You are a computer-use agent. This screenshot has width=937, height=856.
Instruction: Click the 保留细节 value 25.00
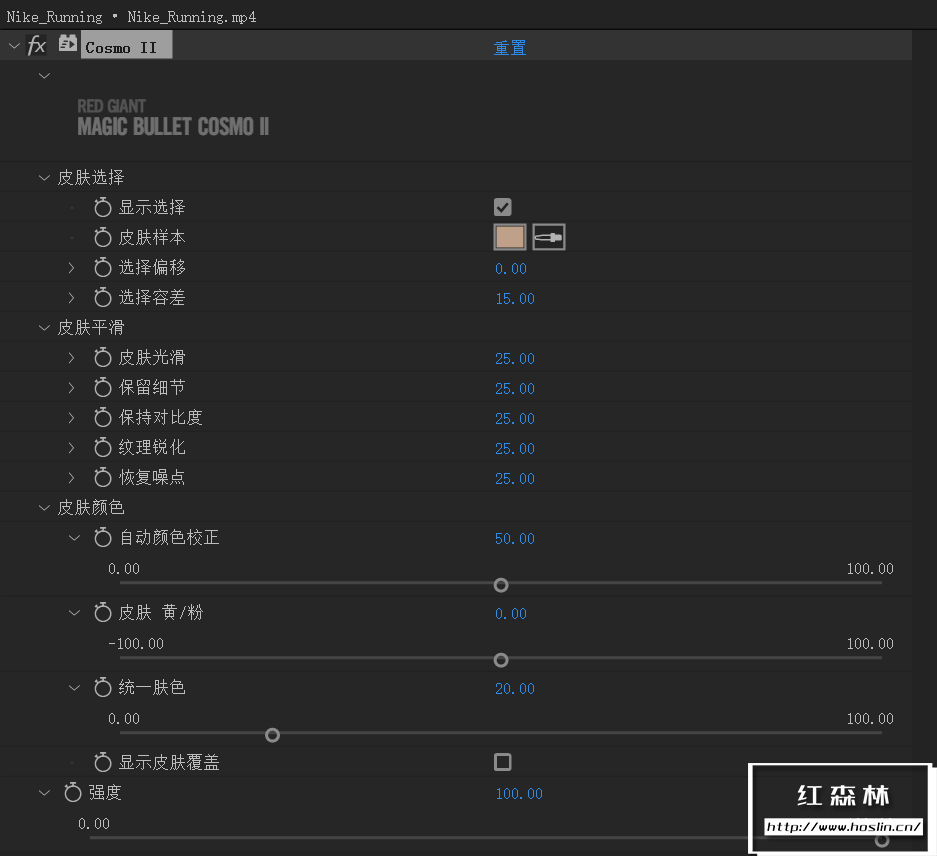515,389
